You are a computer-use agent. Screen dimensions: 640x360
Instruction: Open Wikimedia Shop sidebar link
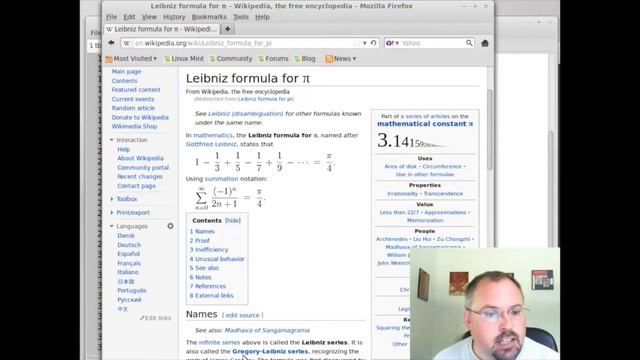pyautogui.click(x=134, y=127)
